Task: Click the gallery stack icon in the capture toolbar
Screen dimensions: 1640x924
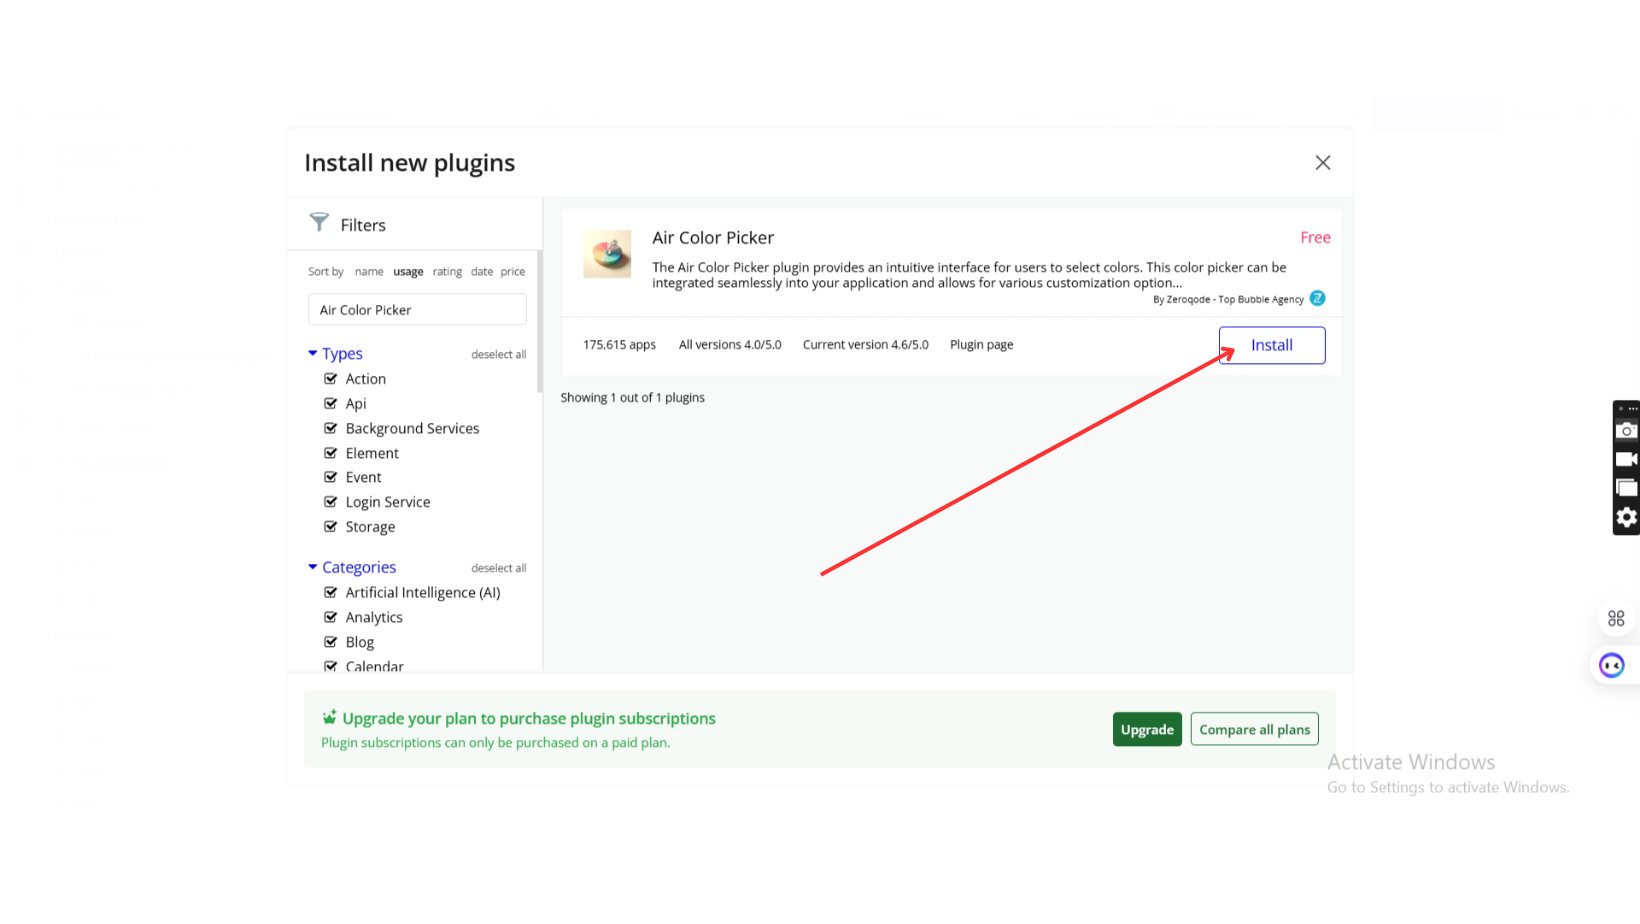Action: coord(1626,488)
